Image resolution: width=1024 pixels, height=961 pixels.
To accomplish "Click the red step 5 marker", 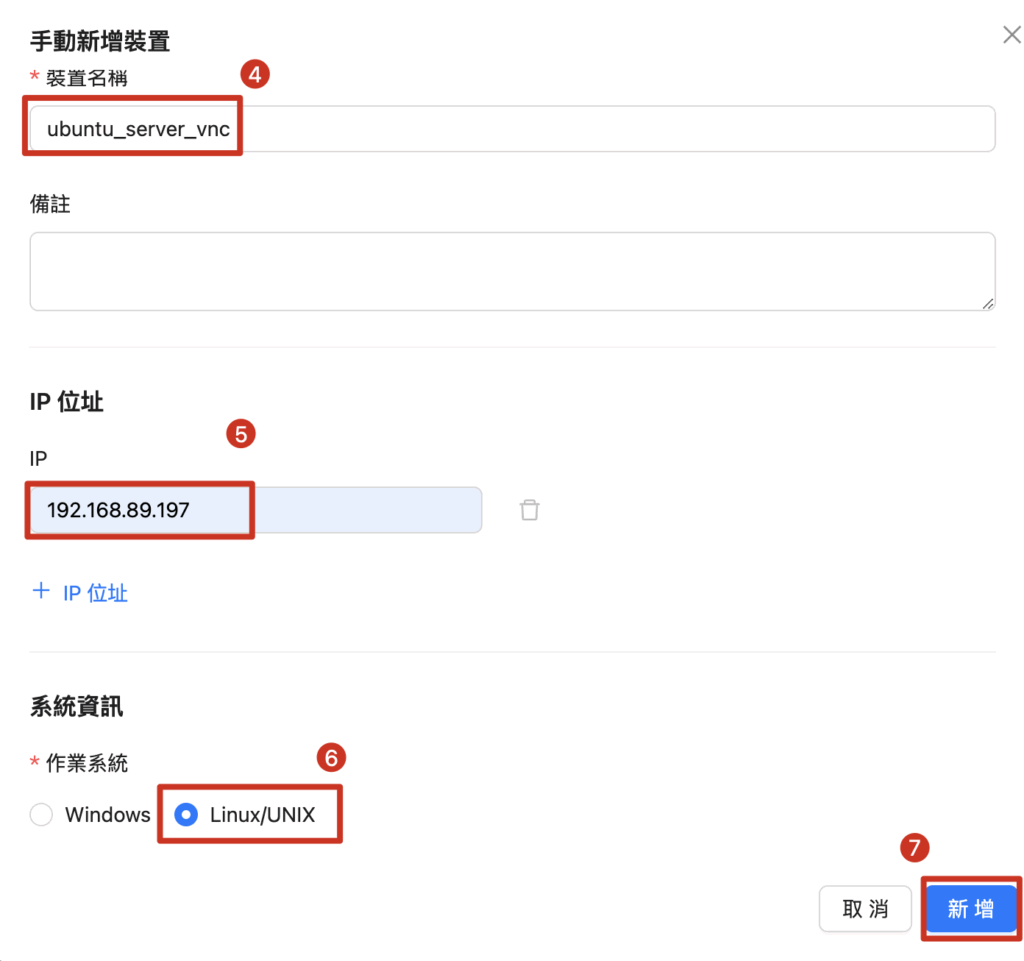I will click(x=241, y=435).
